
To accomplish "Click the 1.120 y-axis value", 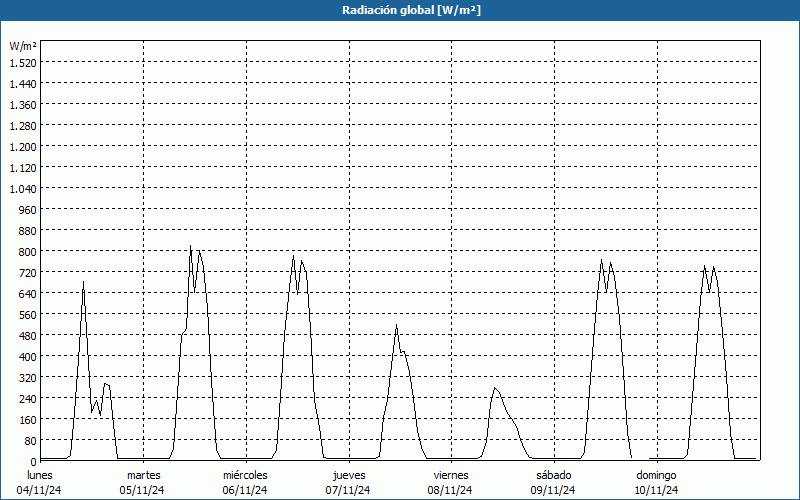I will (x=23, y=167).
